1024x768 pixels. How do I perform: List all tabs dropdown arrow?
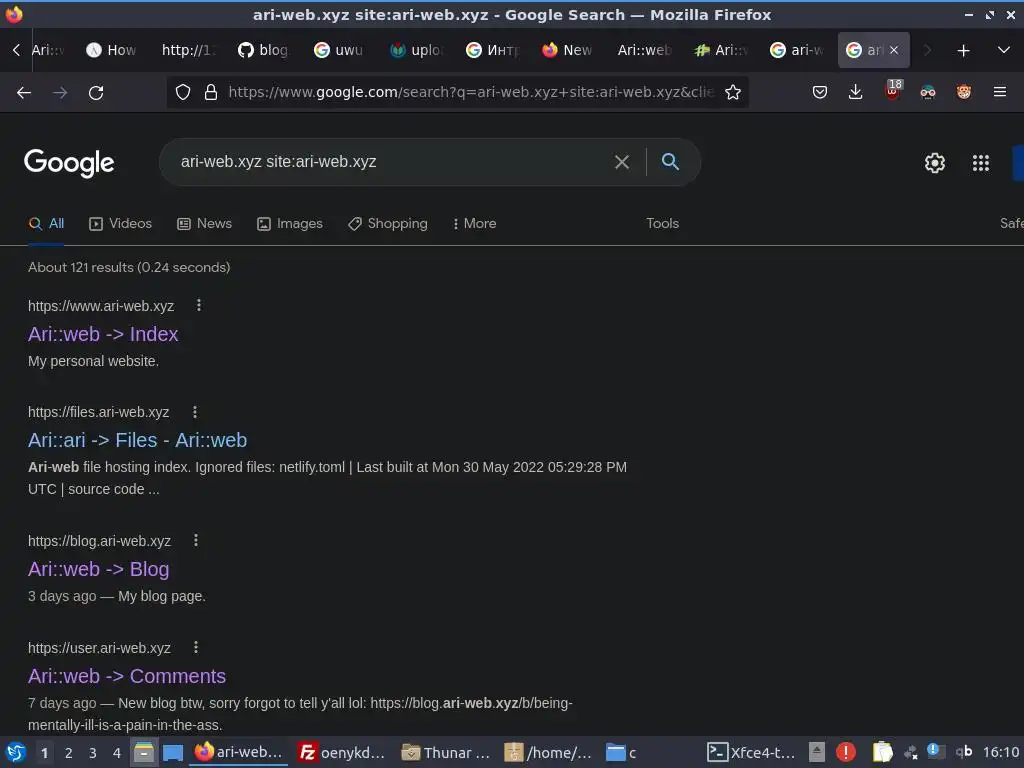pos(1004,50)
